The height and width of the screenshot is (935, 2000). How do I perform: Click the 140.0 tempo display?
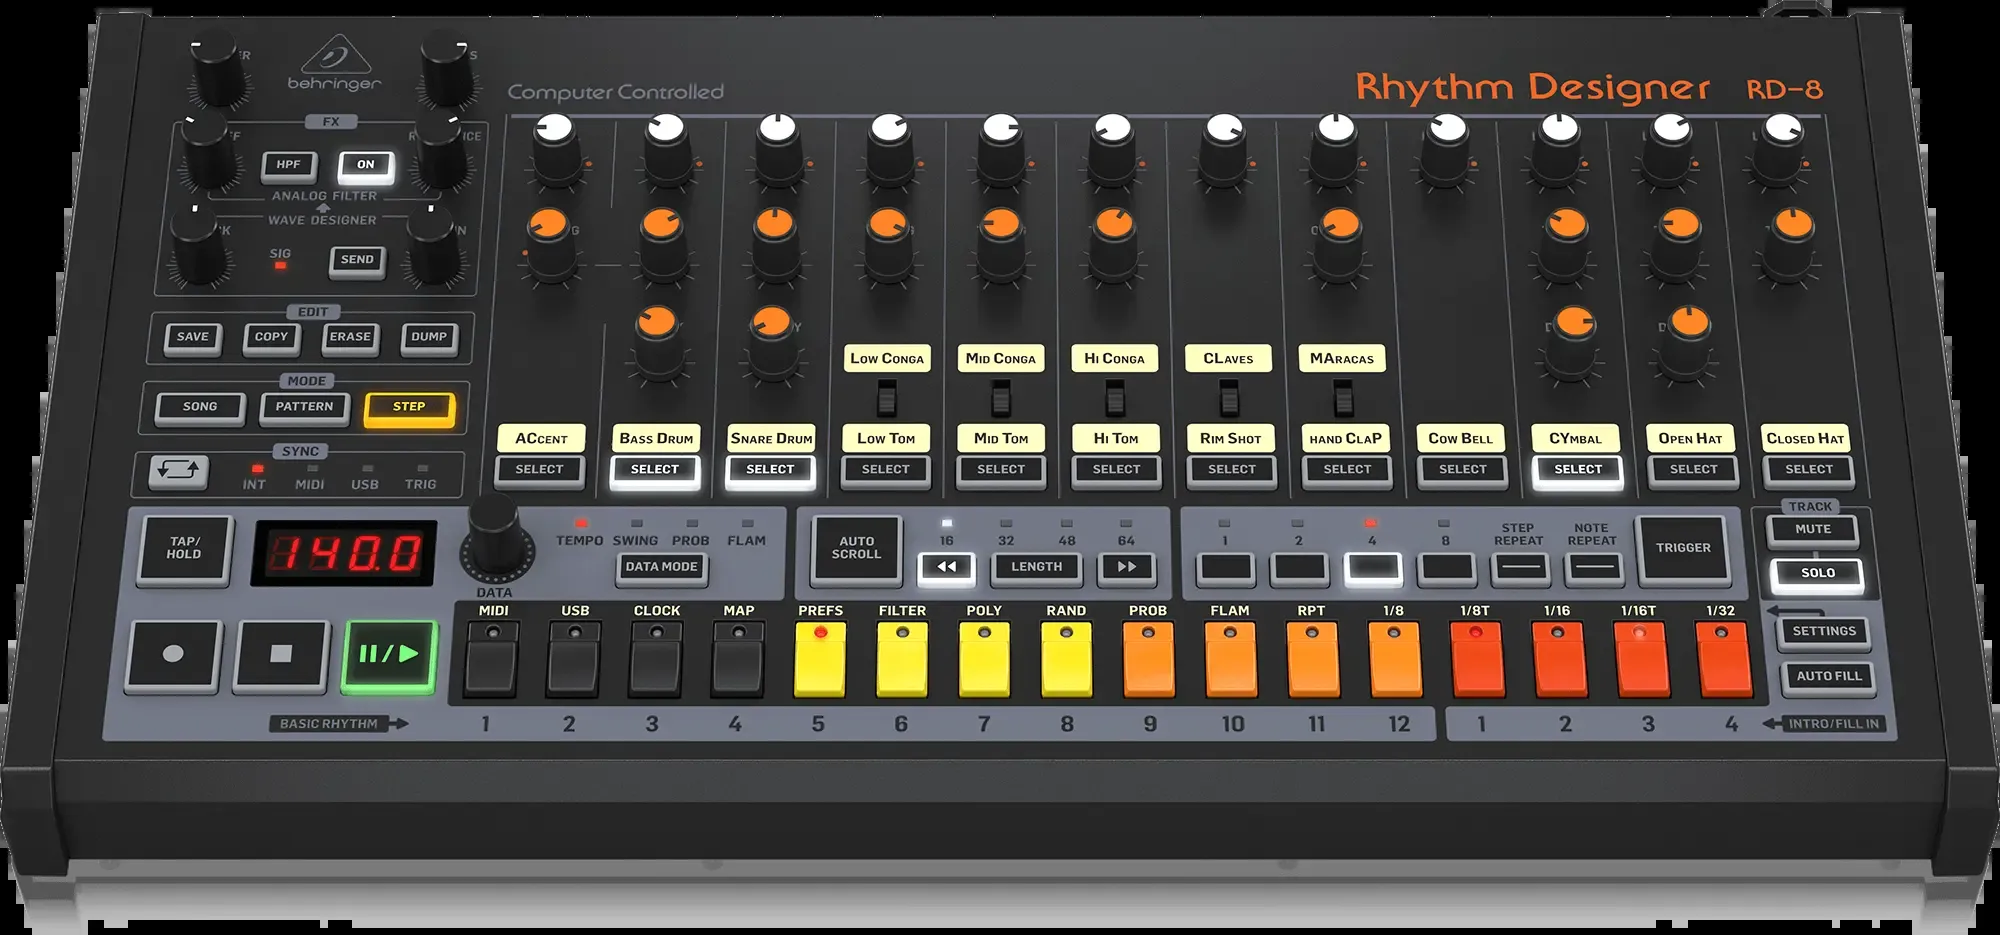(x=344, y=553)
